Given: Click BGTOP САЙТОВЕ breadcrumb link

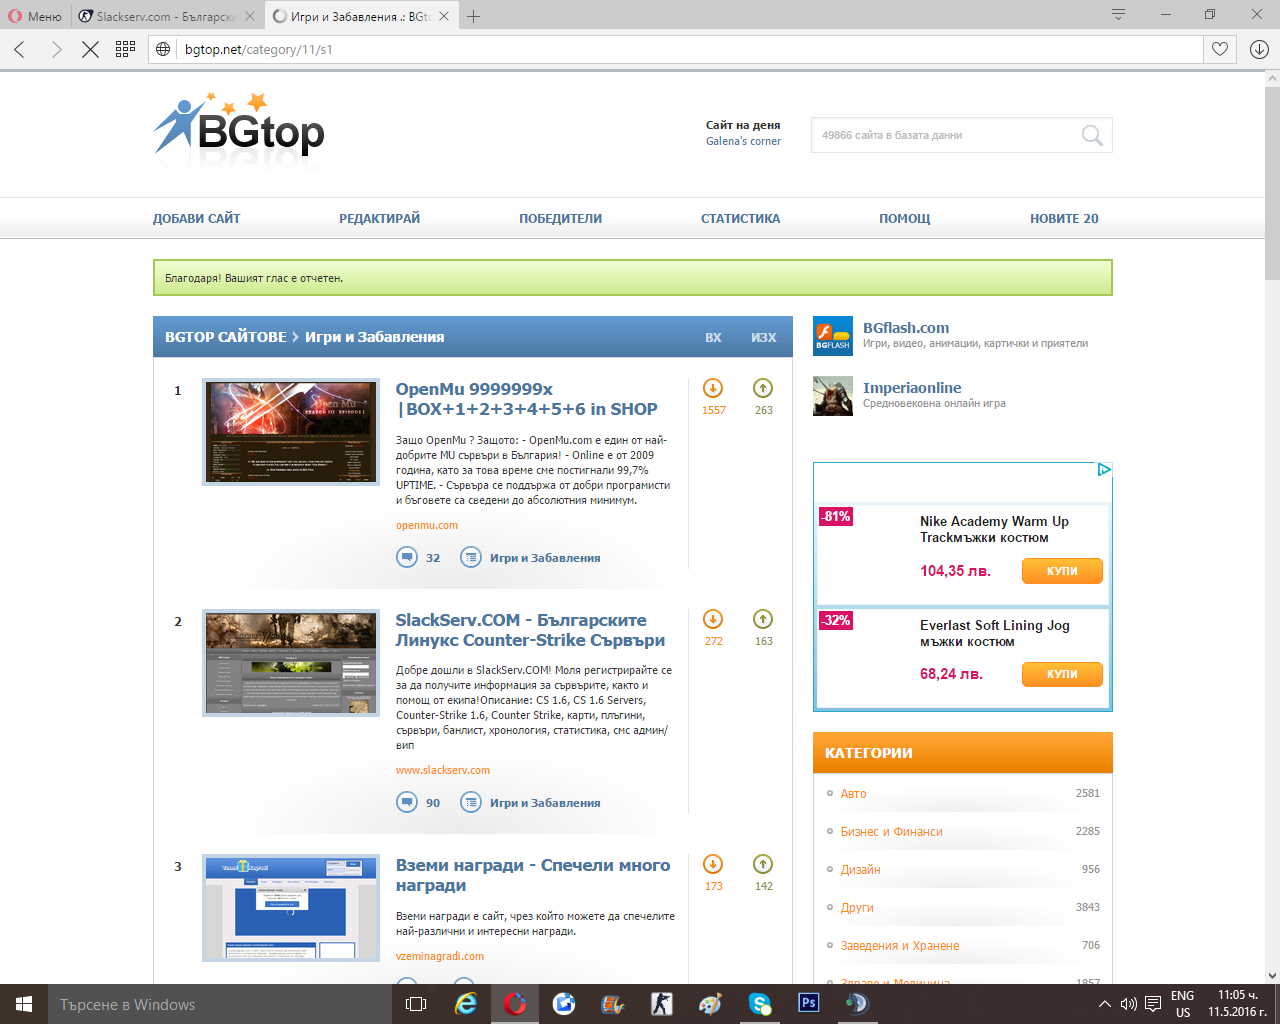Looking at the screenshot, I should click(226, 337).
